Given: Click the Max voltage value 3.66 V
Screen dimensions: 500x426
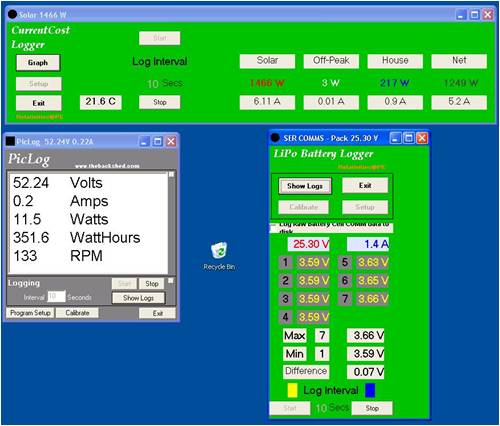Looking at the screenshot, I should (366, 335).
